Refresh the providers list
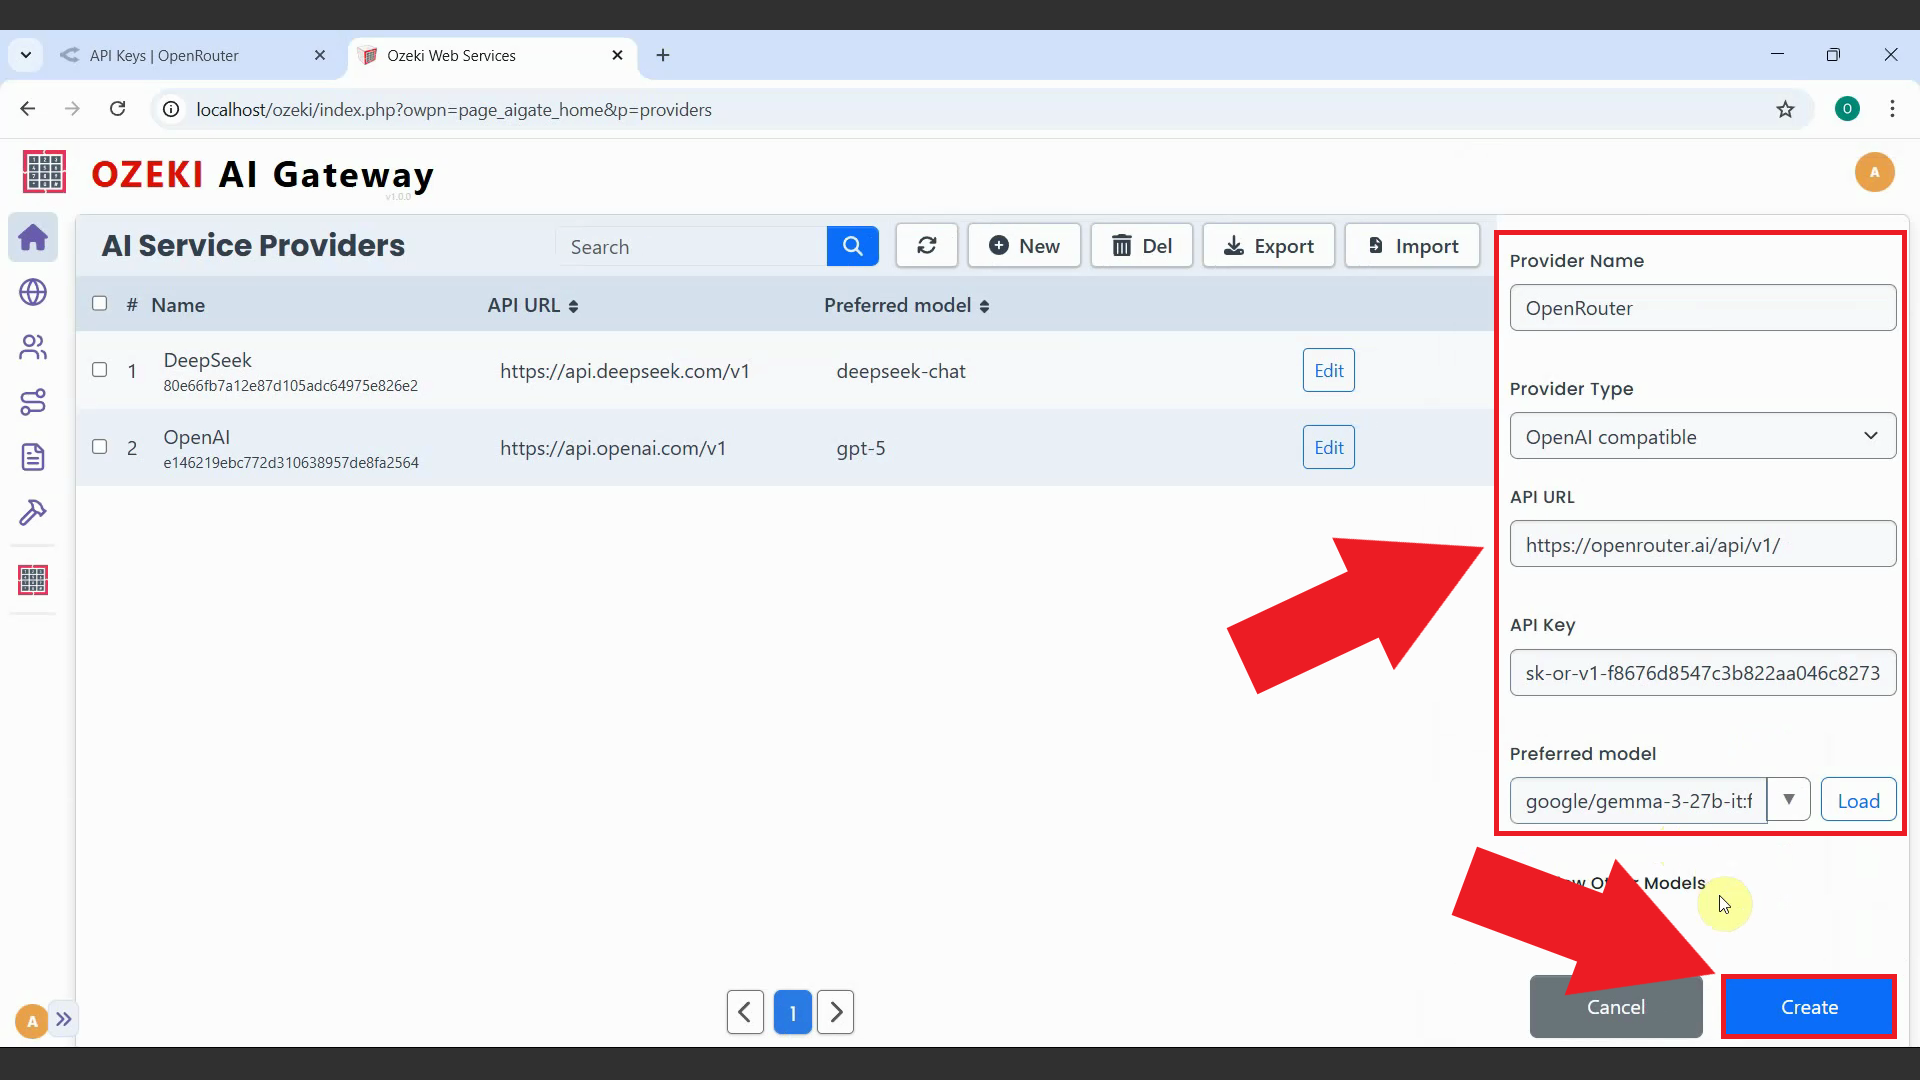Viewport: 1920px width, 1080px height. [x=926, y=246]
